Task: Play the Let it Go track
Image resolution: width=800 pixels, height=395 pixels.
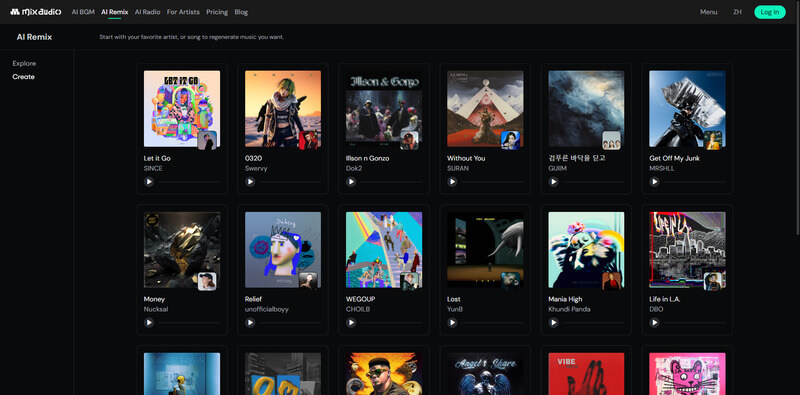Action: pos(148,182)
